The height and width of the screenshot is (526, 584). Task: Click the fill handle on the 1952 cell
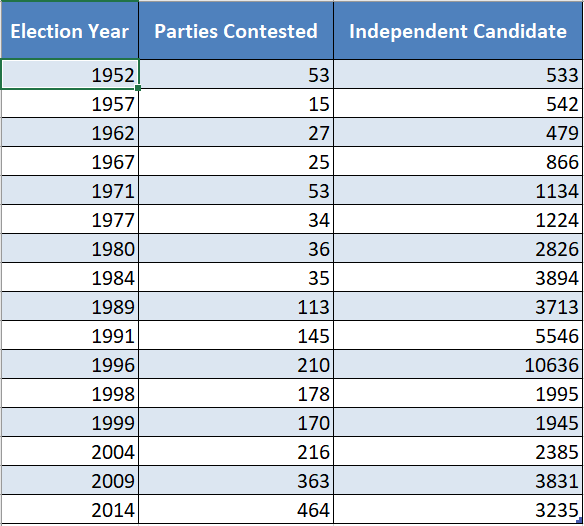coord(138,88)
